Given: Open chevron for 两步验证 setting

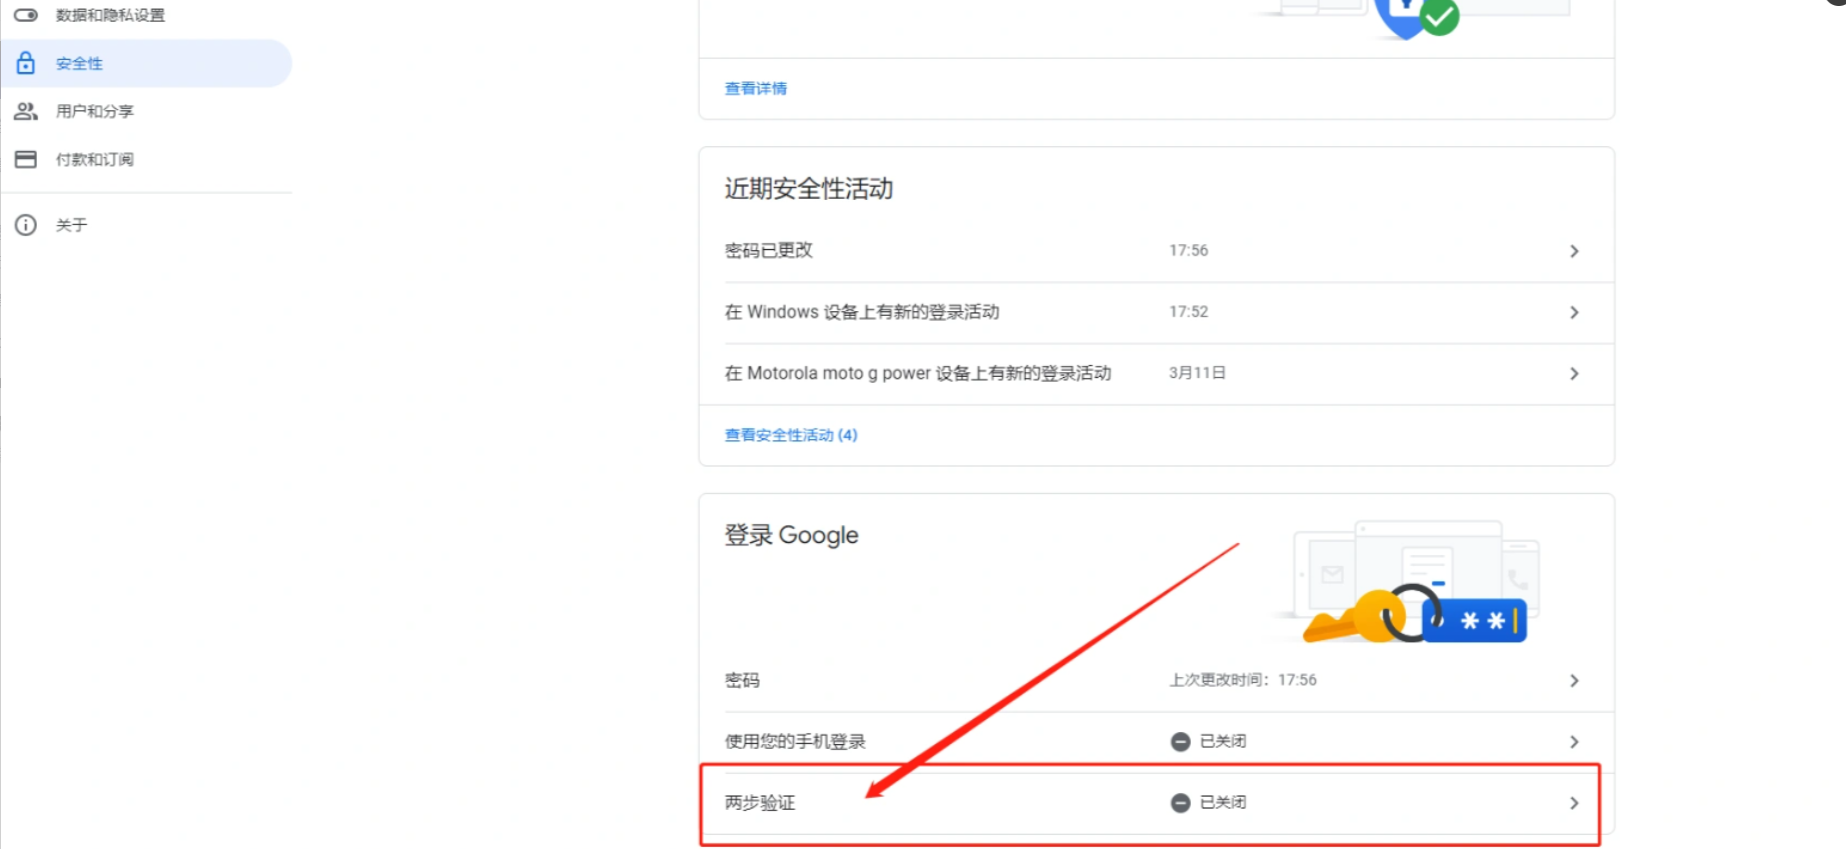Looking at the screenshot, I should (1573, 803).
